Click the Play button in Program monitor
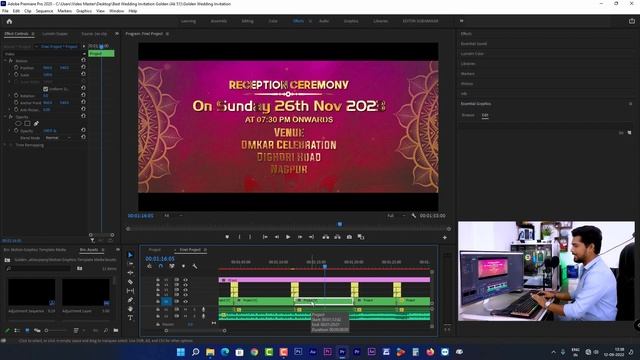Viewport: 640px width, 360px height. coord(288,237)
